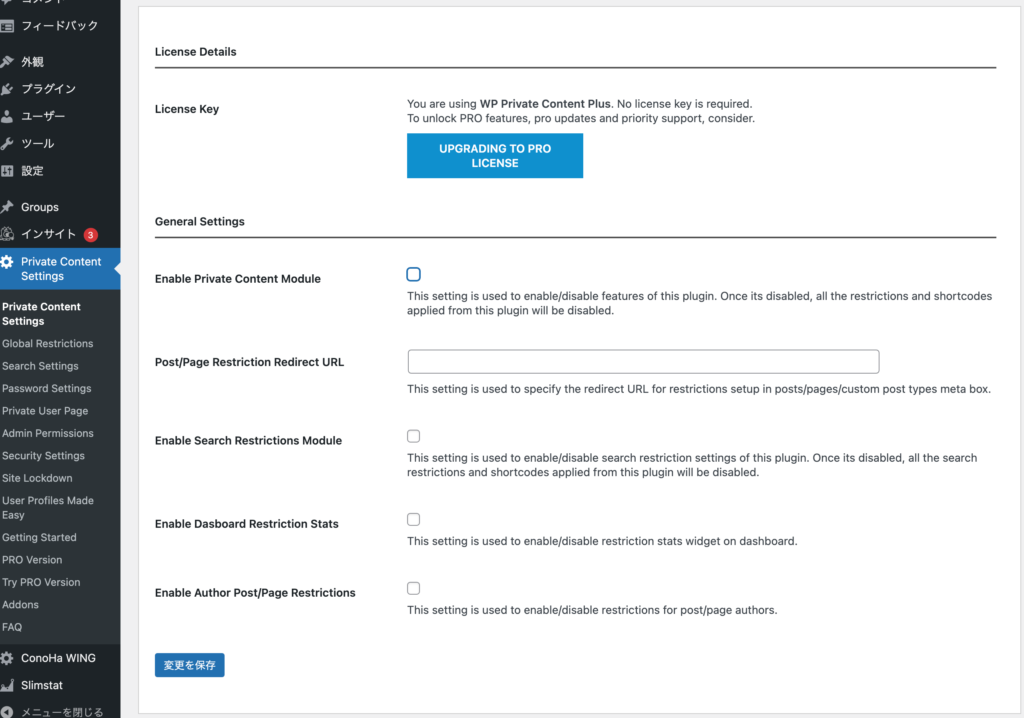This screenshot has width=1024, height=718.
Task: Tick Enable Author Post/Page Restrictions checkbox
Action: (413, 588)
